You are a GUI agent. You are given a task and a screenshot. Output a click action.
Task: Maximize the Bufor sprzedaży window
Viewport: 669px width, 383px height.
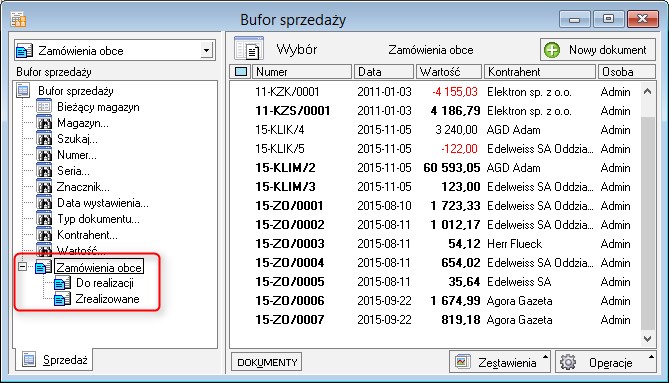click(608, 19)
